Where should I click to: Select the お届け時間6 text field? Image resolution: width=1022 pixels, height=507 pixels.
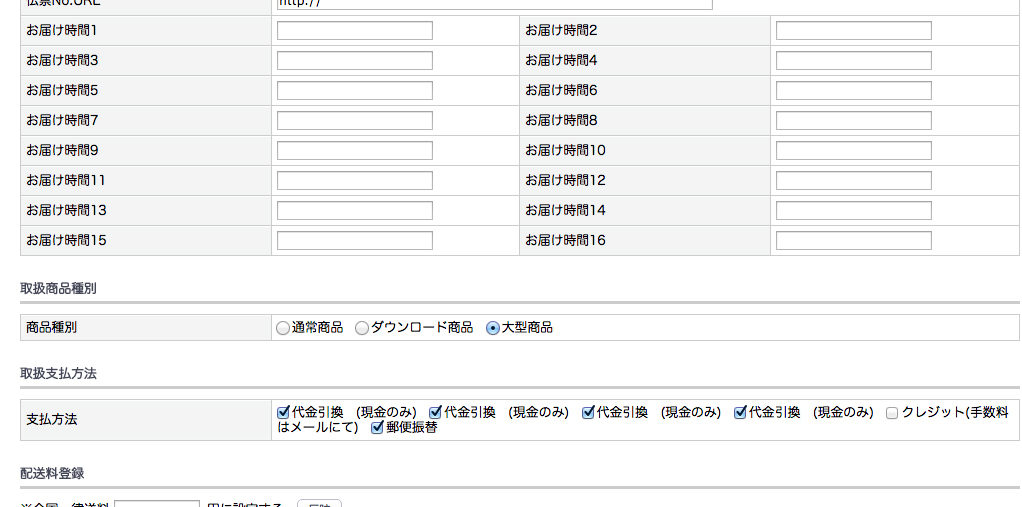[853, 91]
